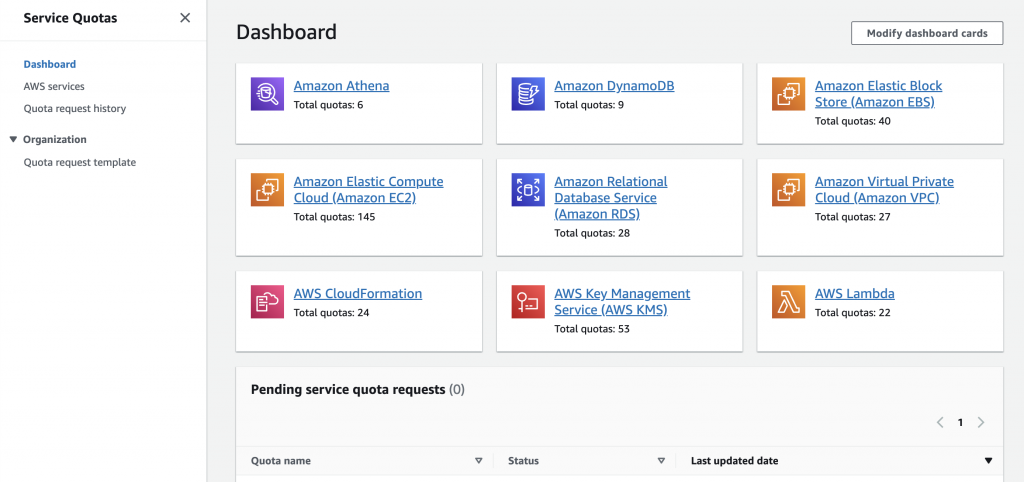Open AWS services in the sidebar

(54, 86)
